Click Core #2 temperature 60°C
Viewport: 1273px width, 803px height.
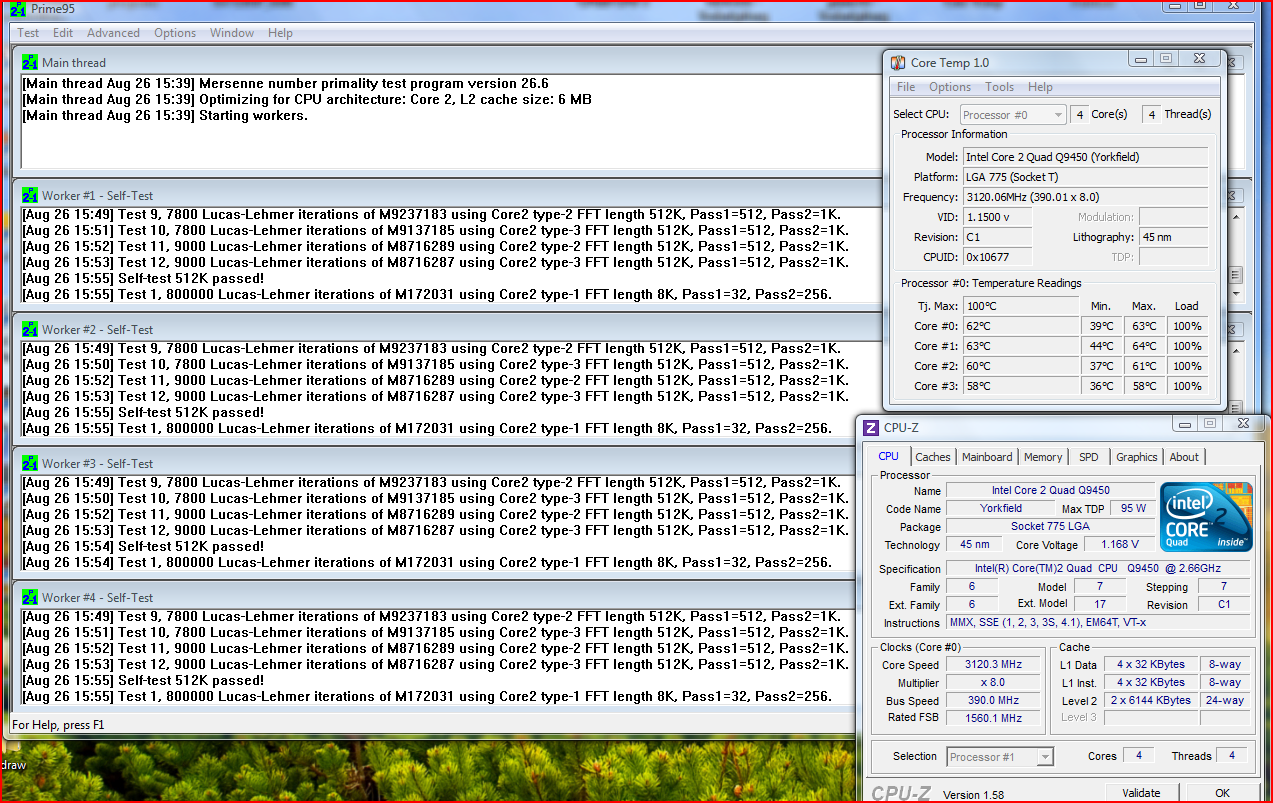tap(1020, 366)
